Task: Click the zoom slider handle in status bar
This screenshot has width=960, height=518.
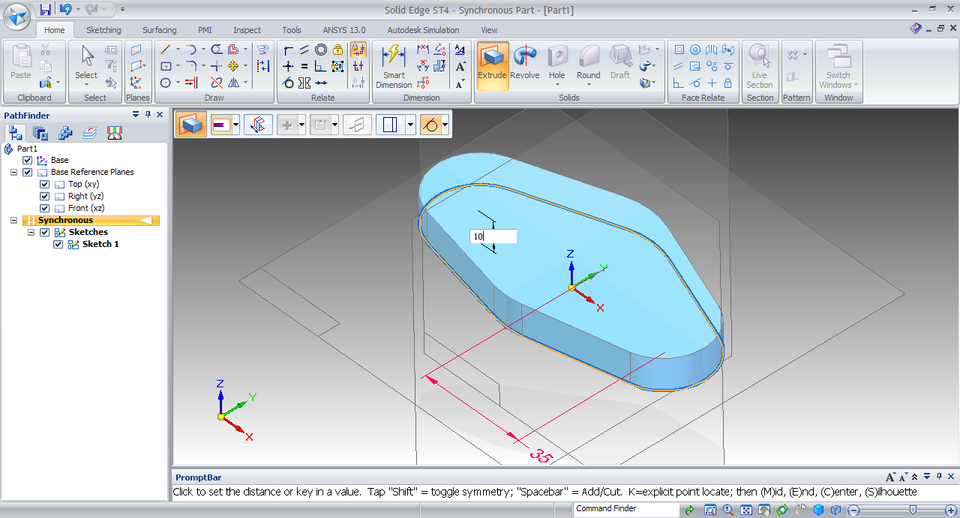Action: (x=913, y=509)
